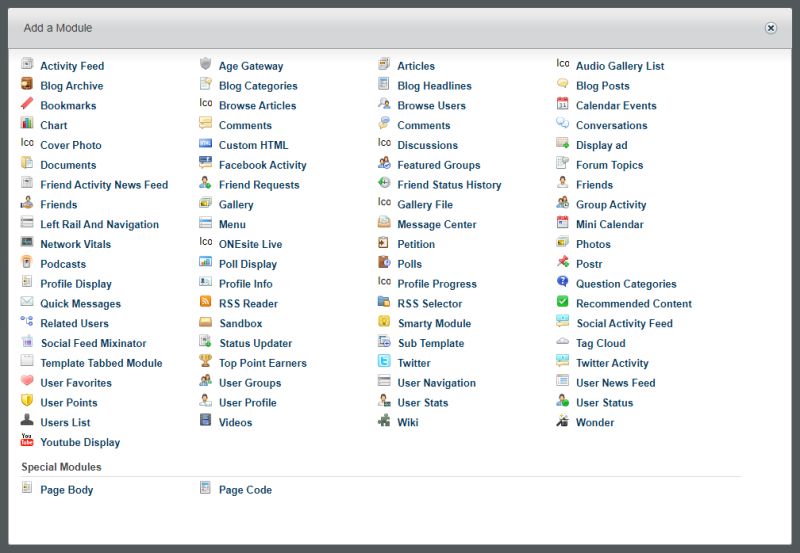Click the red Bookmarks icon
This screenshot has width=800, height=553.
click(27, 104)
